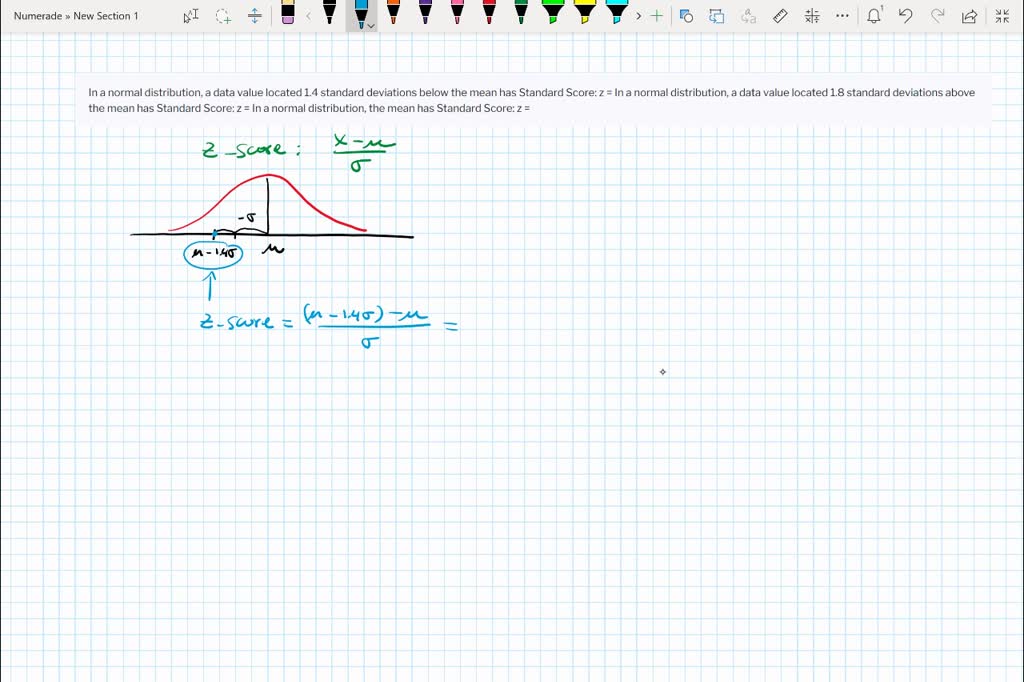This screenshot has height=682, width=1024.
Task: Click the Ink to Shape icon
Action: (717, 16)
